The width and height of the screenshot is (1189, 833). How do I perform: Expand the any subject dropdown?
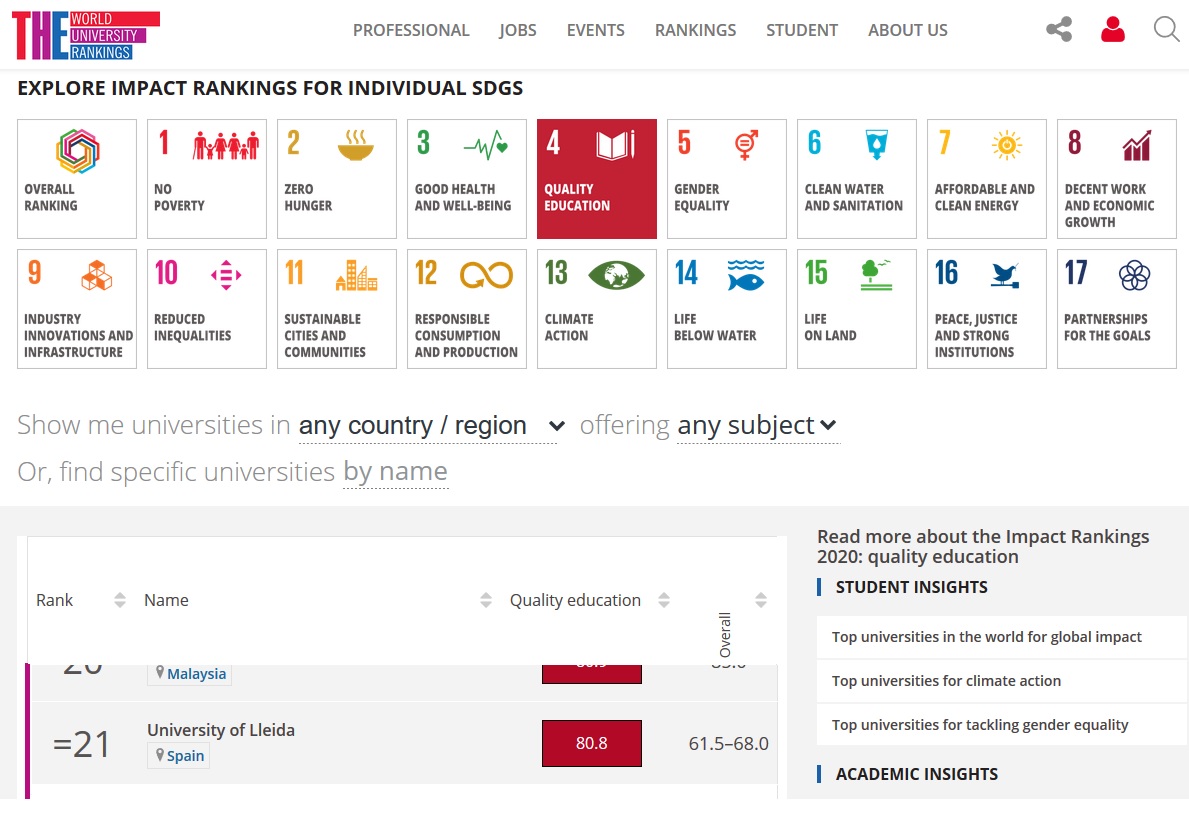[x=757, y=426]
